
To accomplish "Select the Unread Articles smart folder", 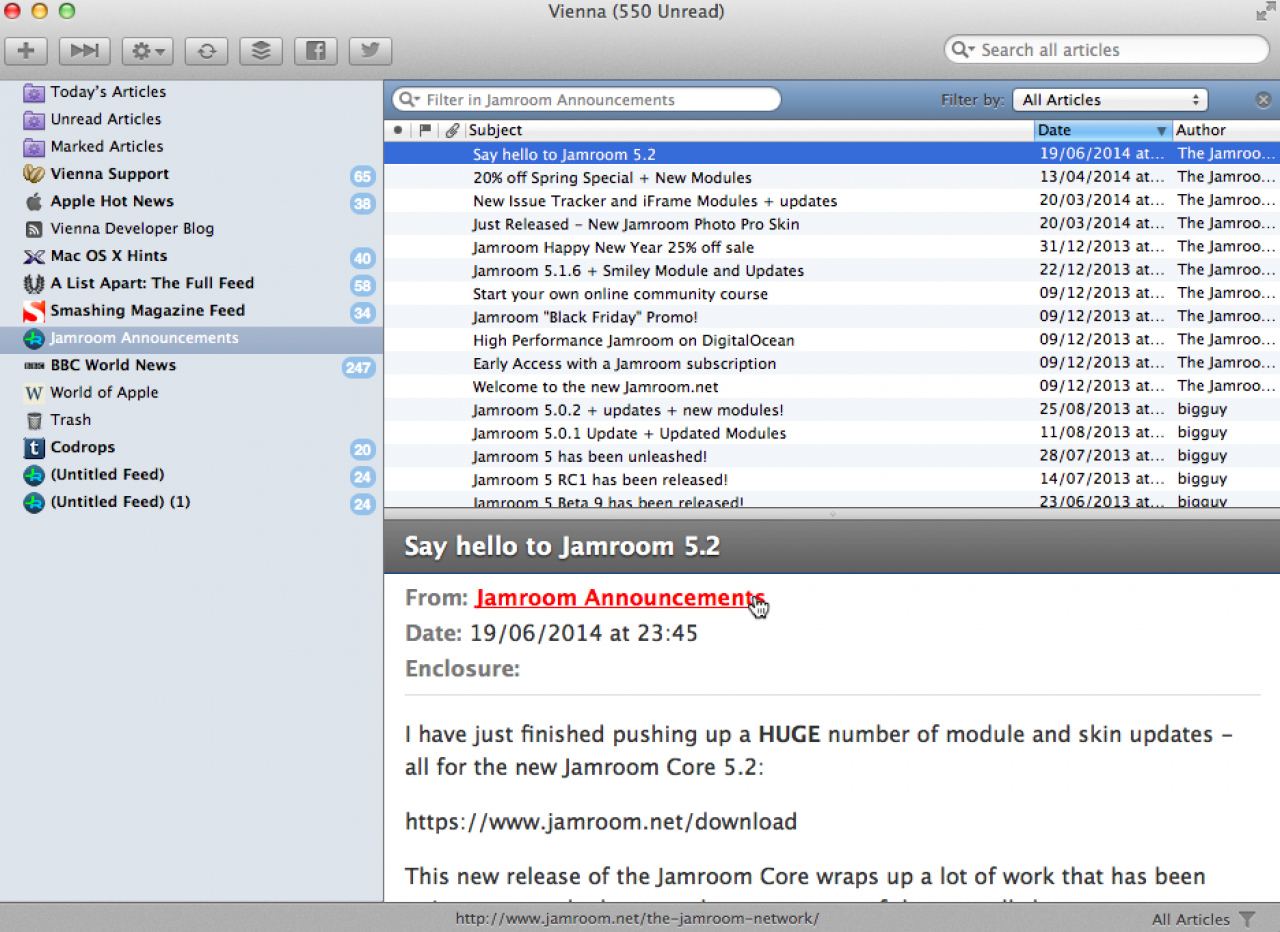I will [x=106, y=119].
